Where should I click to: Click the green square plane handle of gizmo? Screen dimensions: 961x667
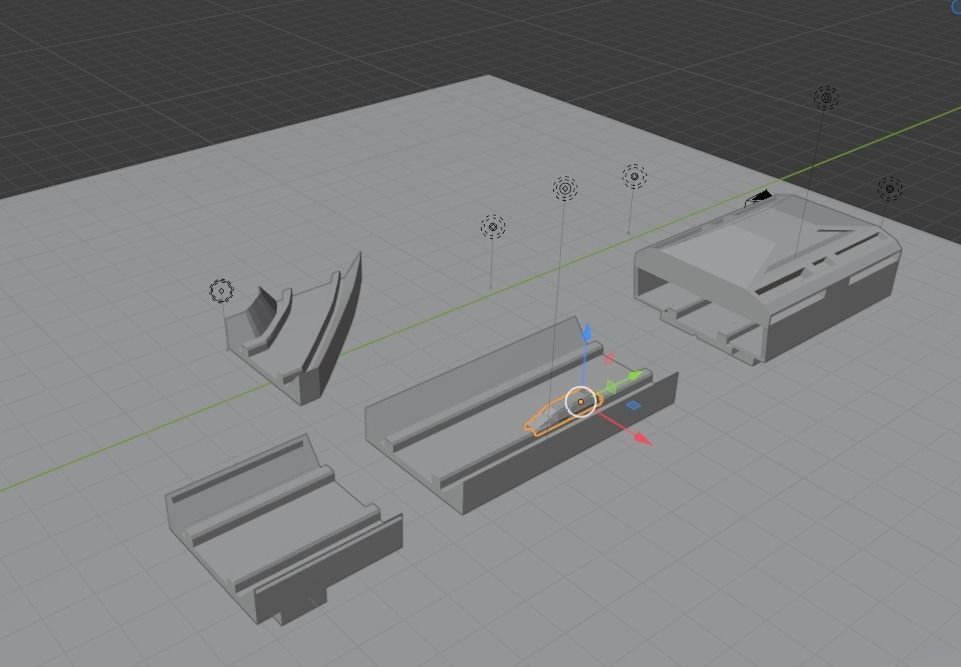(611, 387)
